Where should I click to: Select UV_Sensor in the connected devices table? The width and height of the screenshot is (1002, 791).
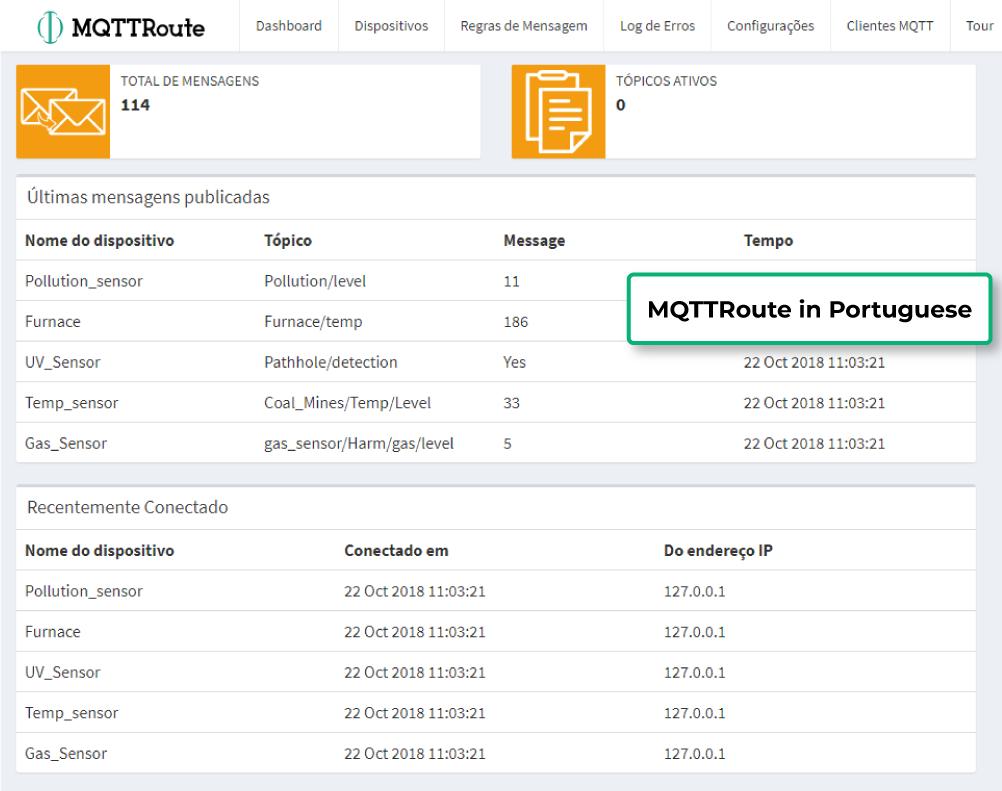tap(63, 672)
